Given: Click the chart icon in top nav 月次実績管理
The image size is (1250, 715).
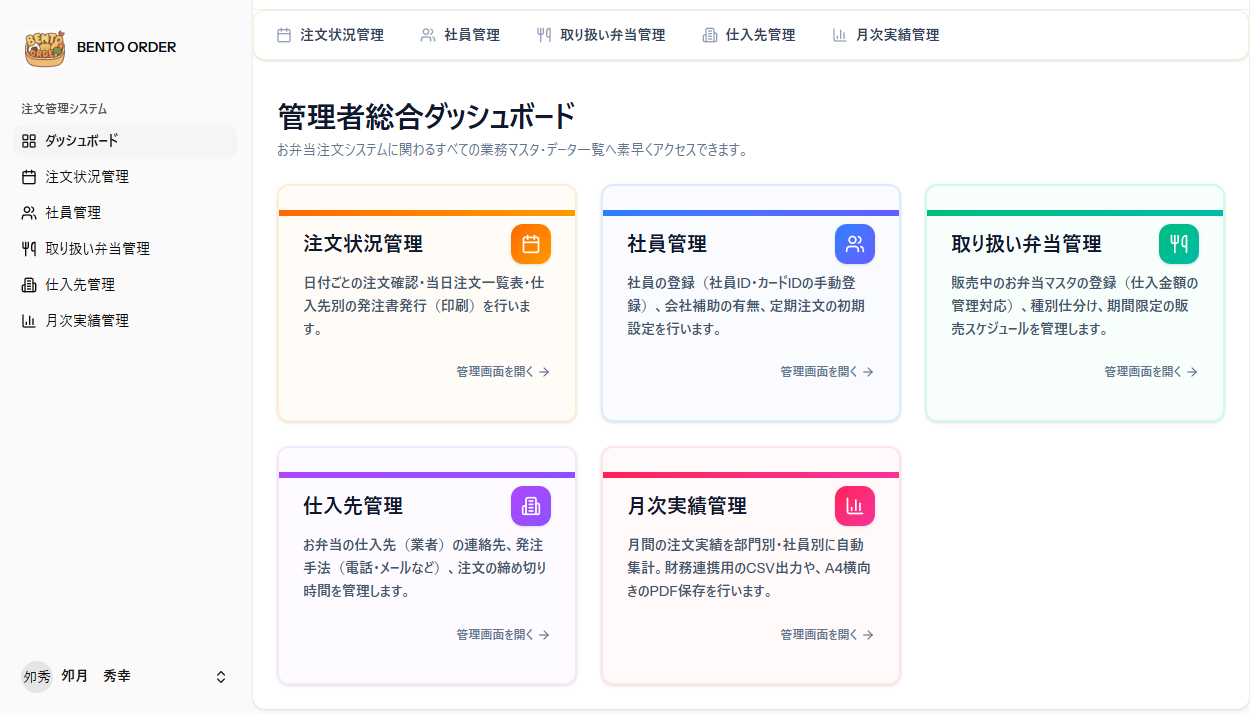Looking at the screenshot, I should (840, 35).
